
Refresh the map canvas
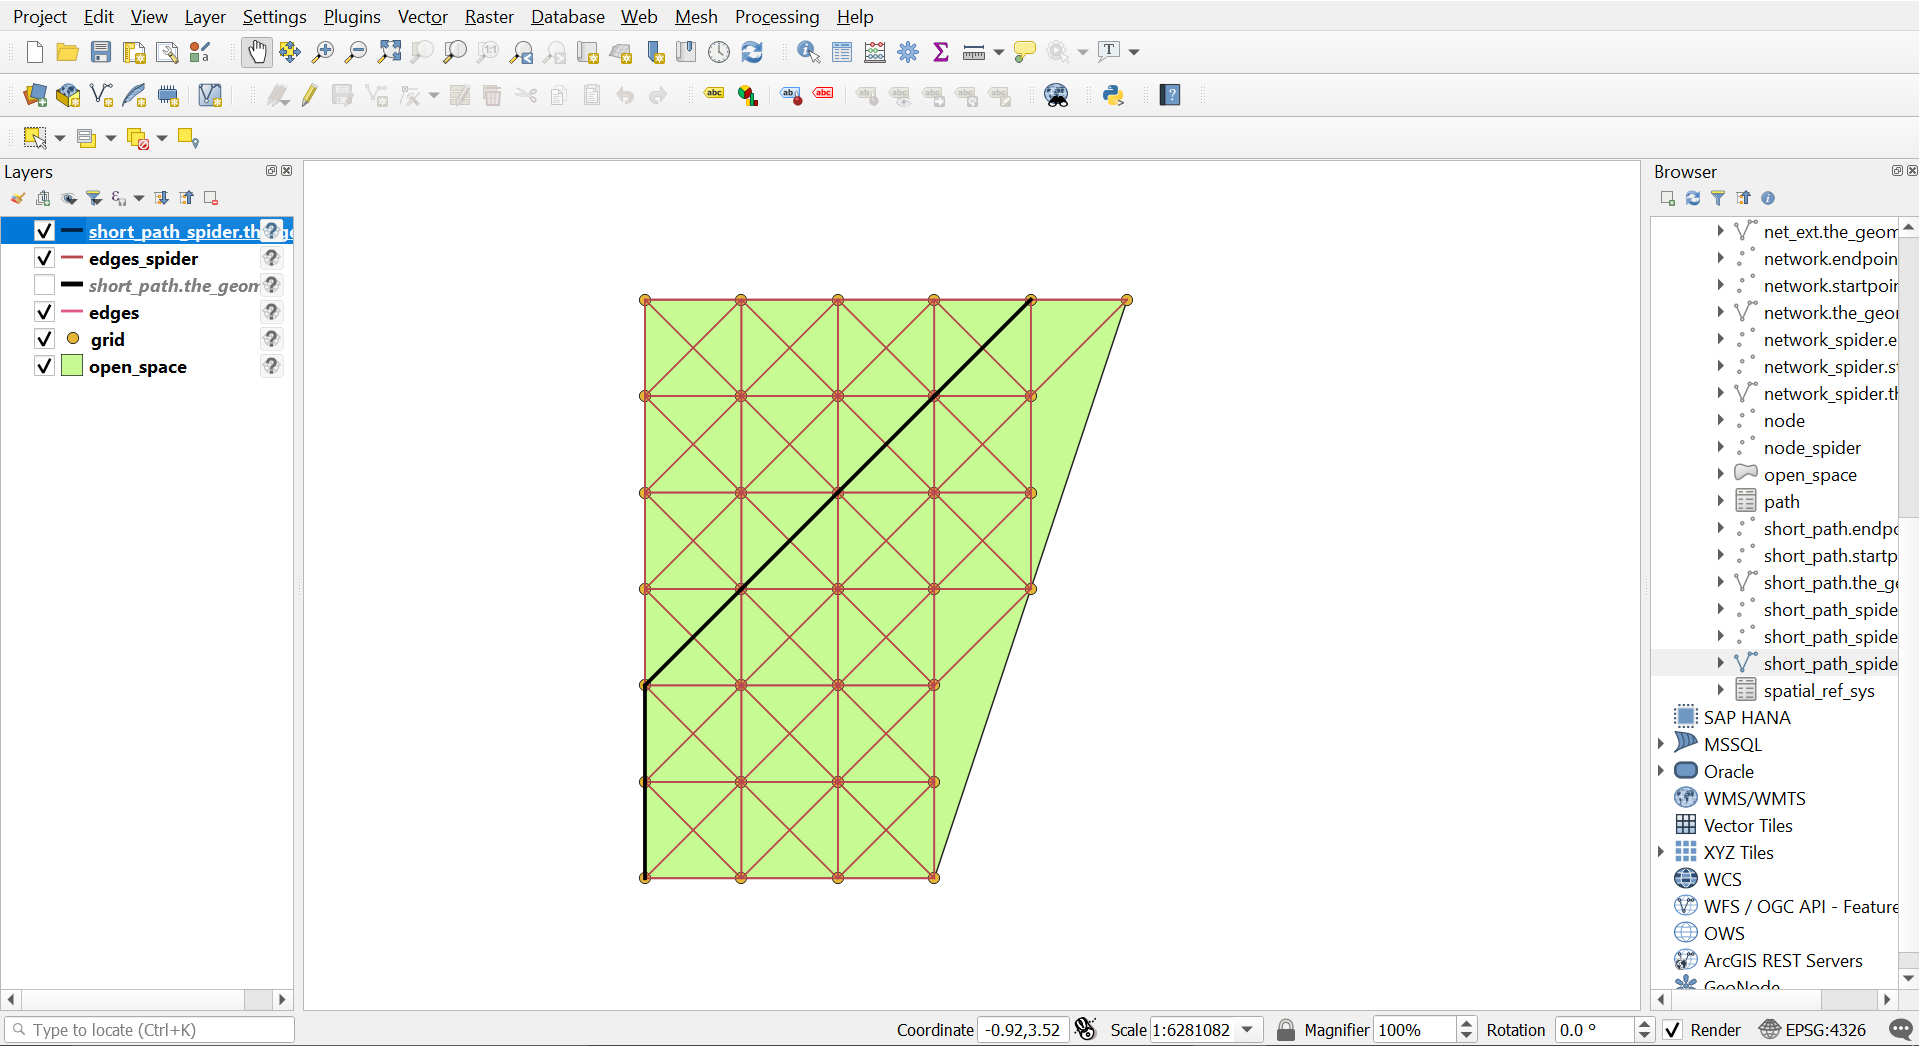[752, 52]
